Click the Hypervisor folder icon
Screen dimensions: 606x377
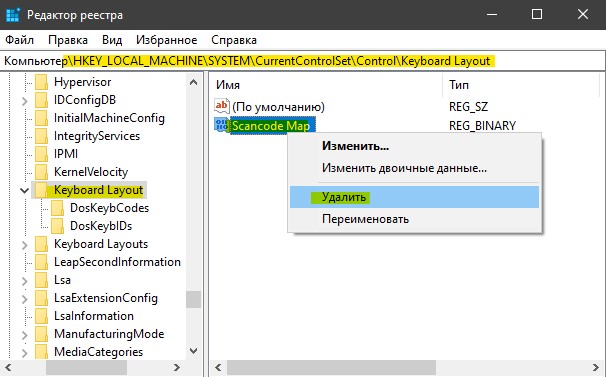coord(41,82)
